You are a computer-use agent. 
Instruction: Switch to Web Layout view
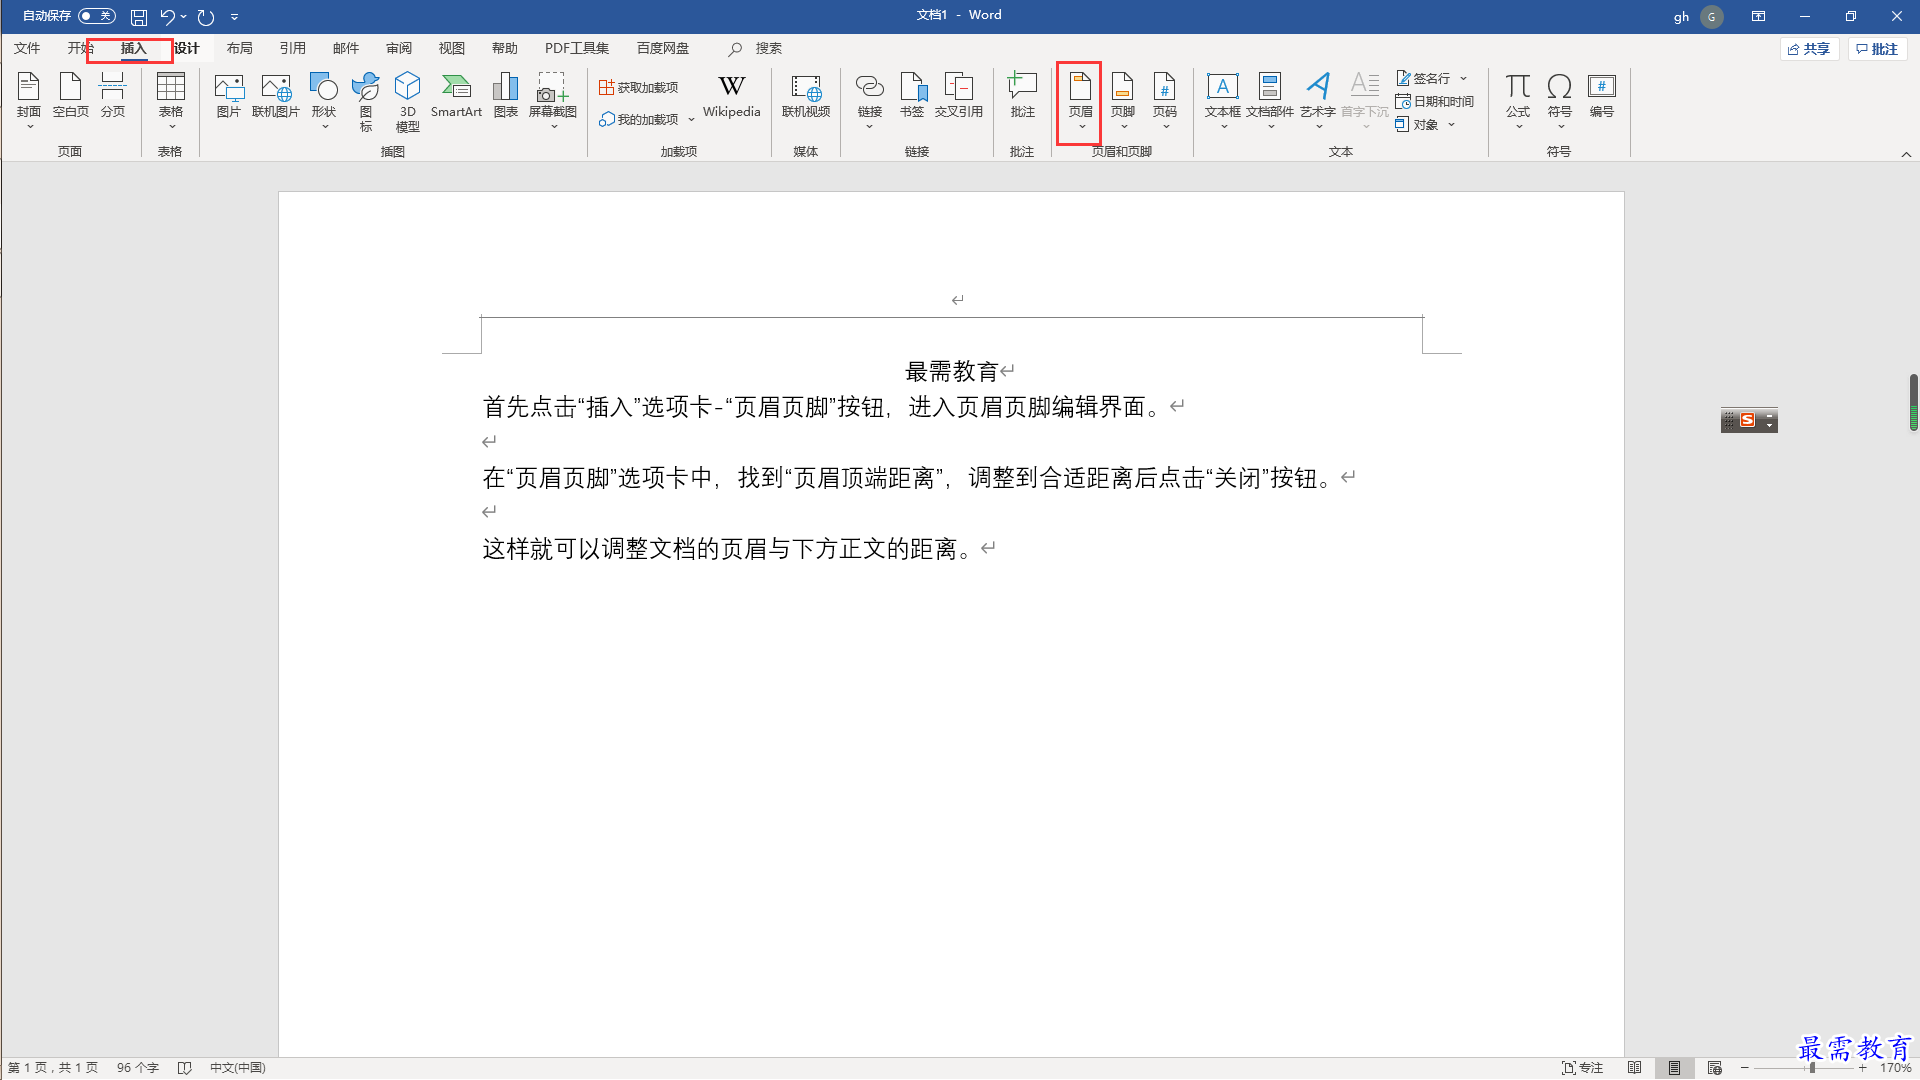(1714, 1068)
